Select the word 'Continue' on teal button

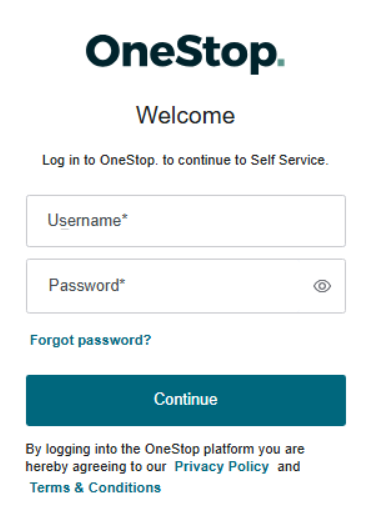[186, 399]
